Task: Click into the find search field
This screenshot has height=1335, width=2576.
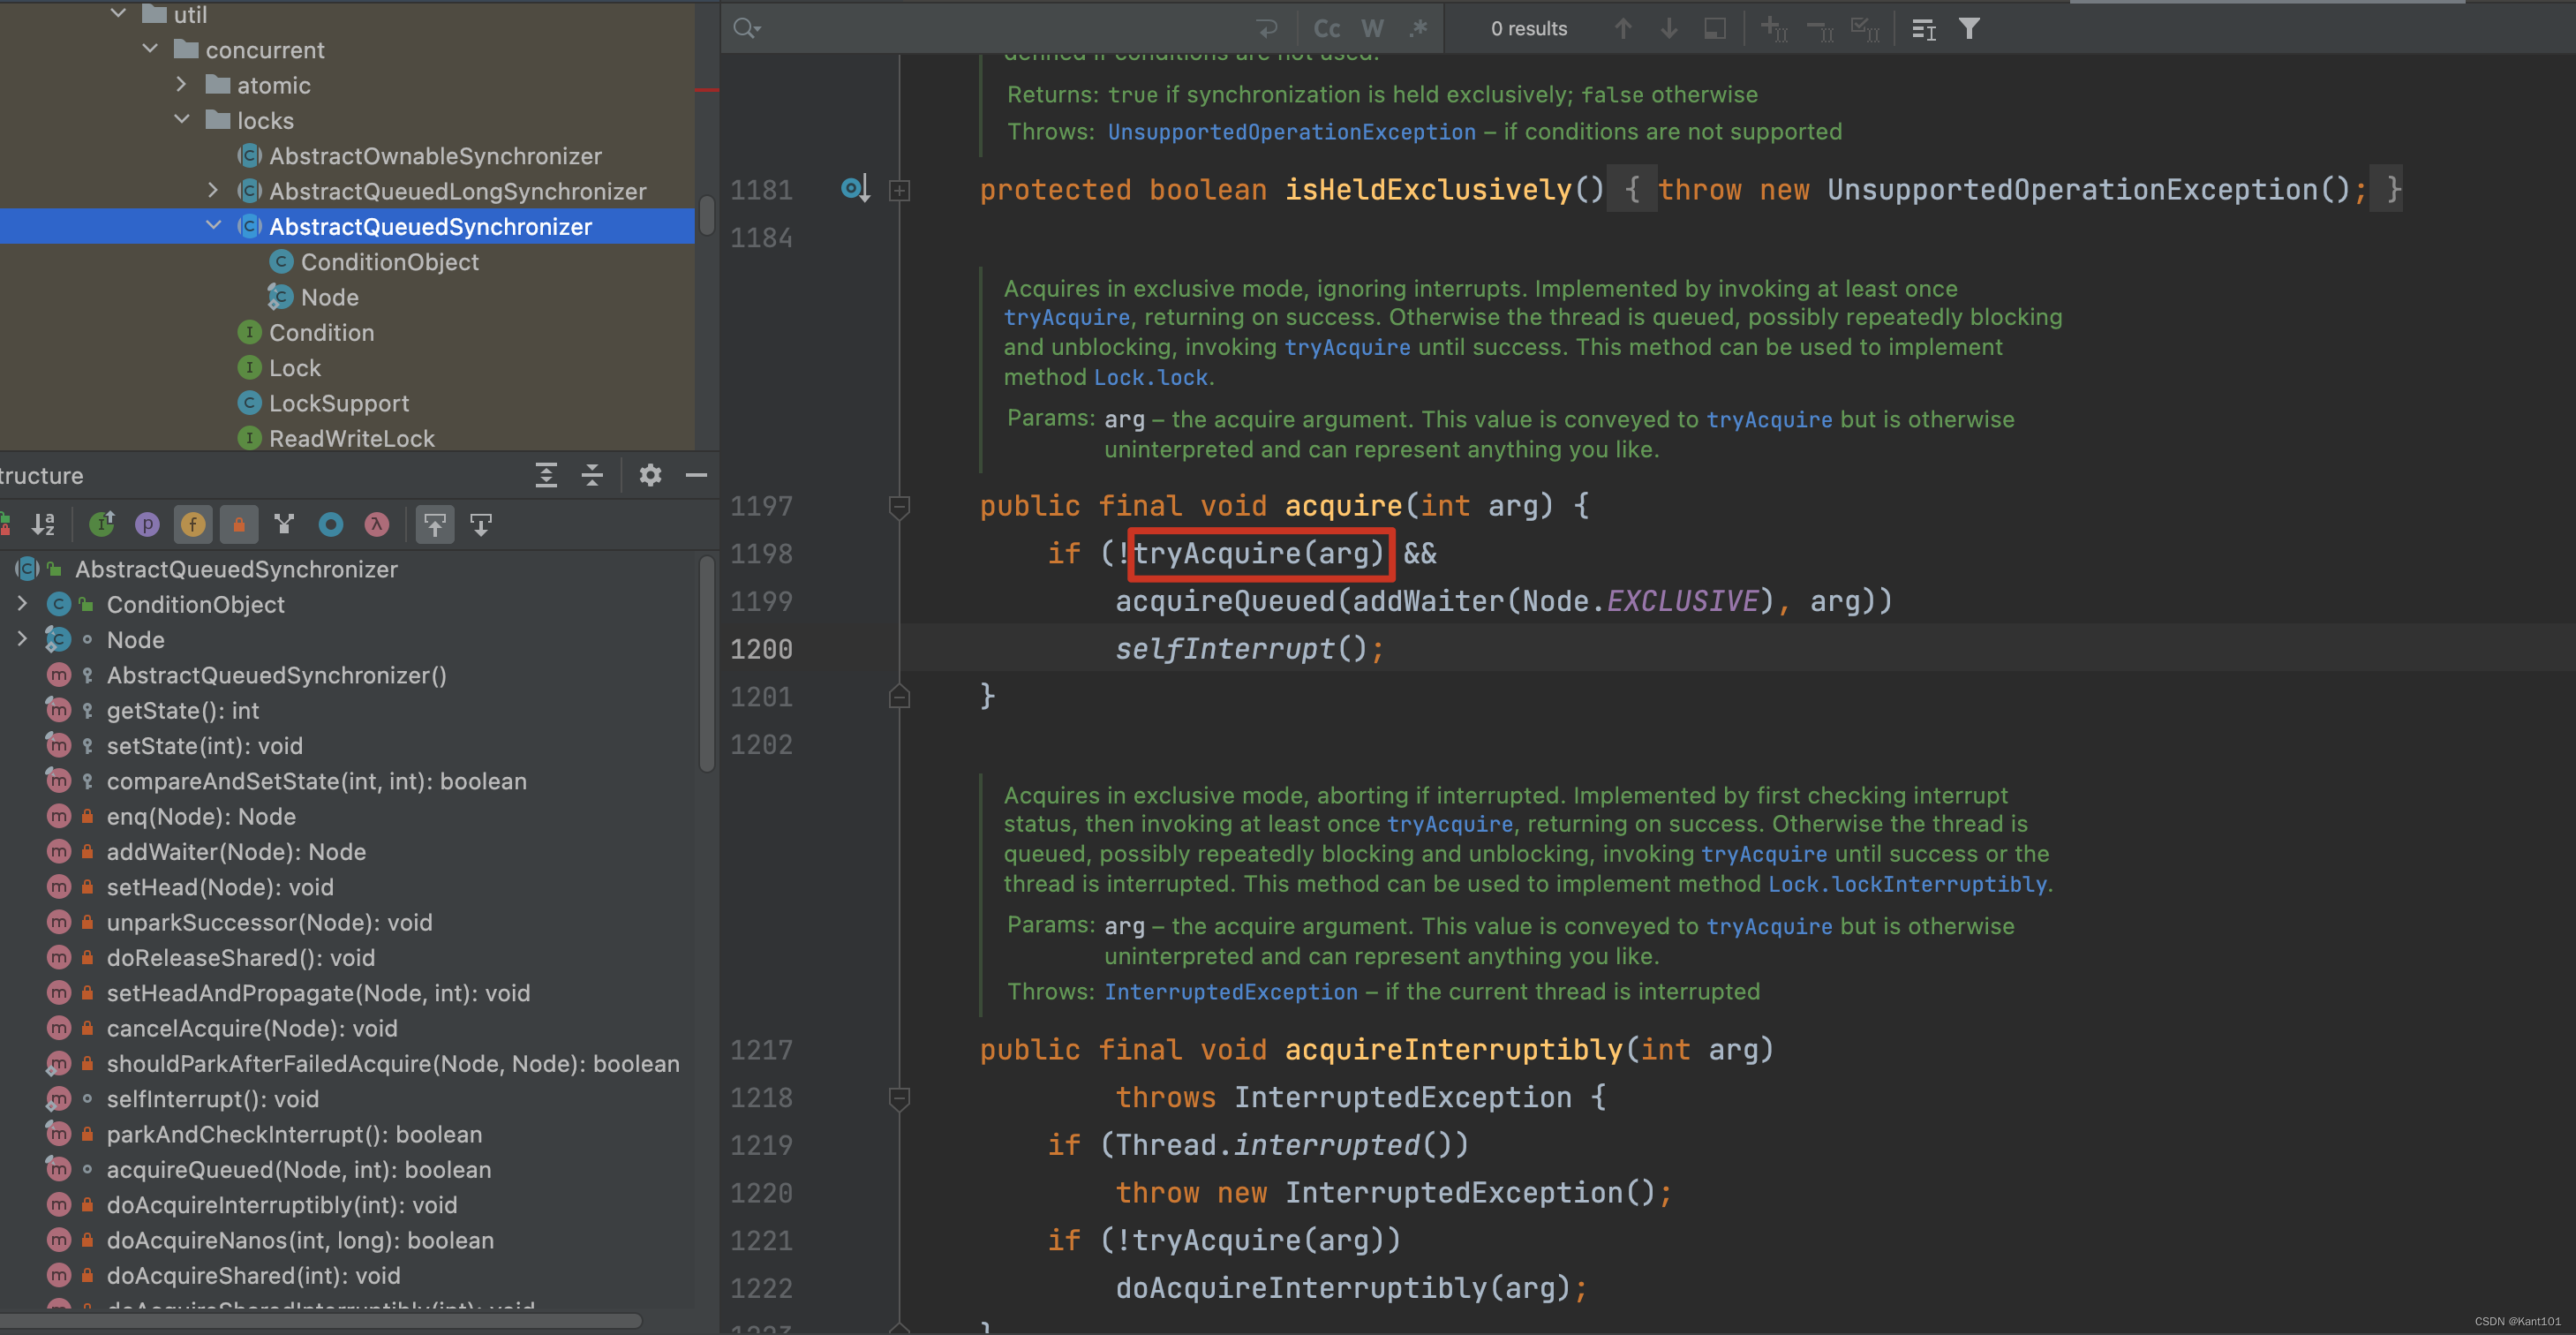Action: (1000, 29)
